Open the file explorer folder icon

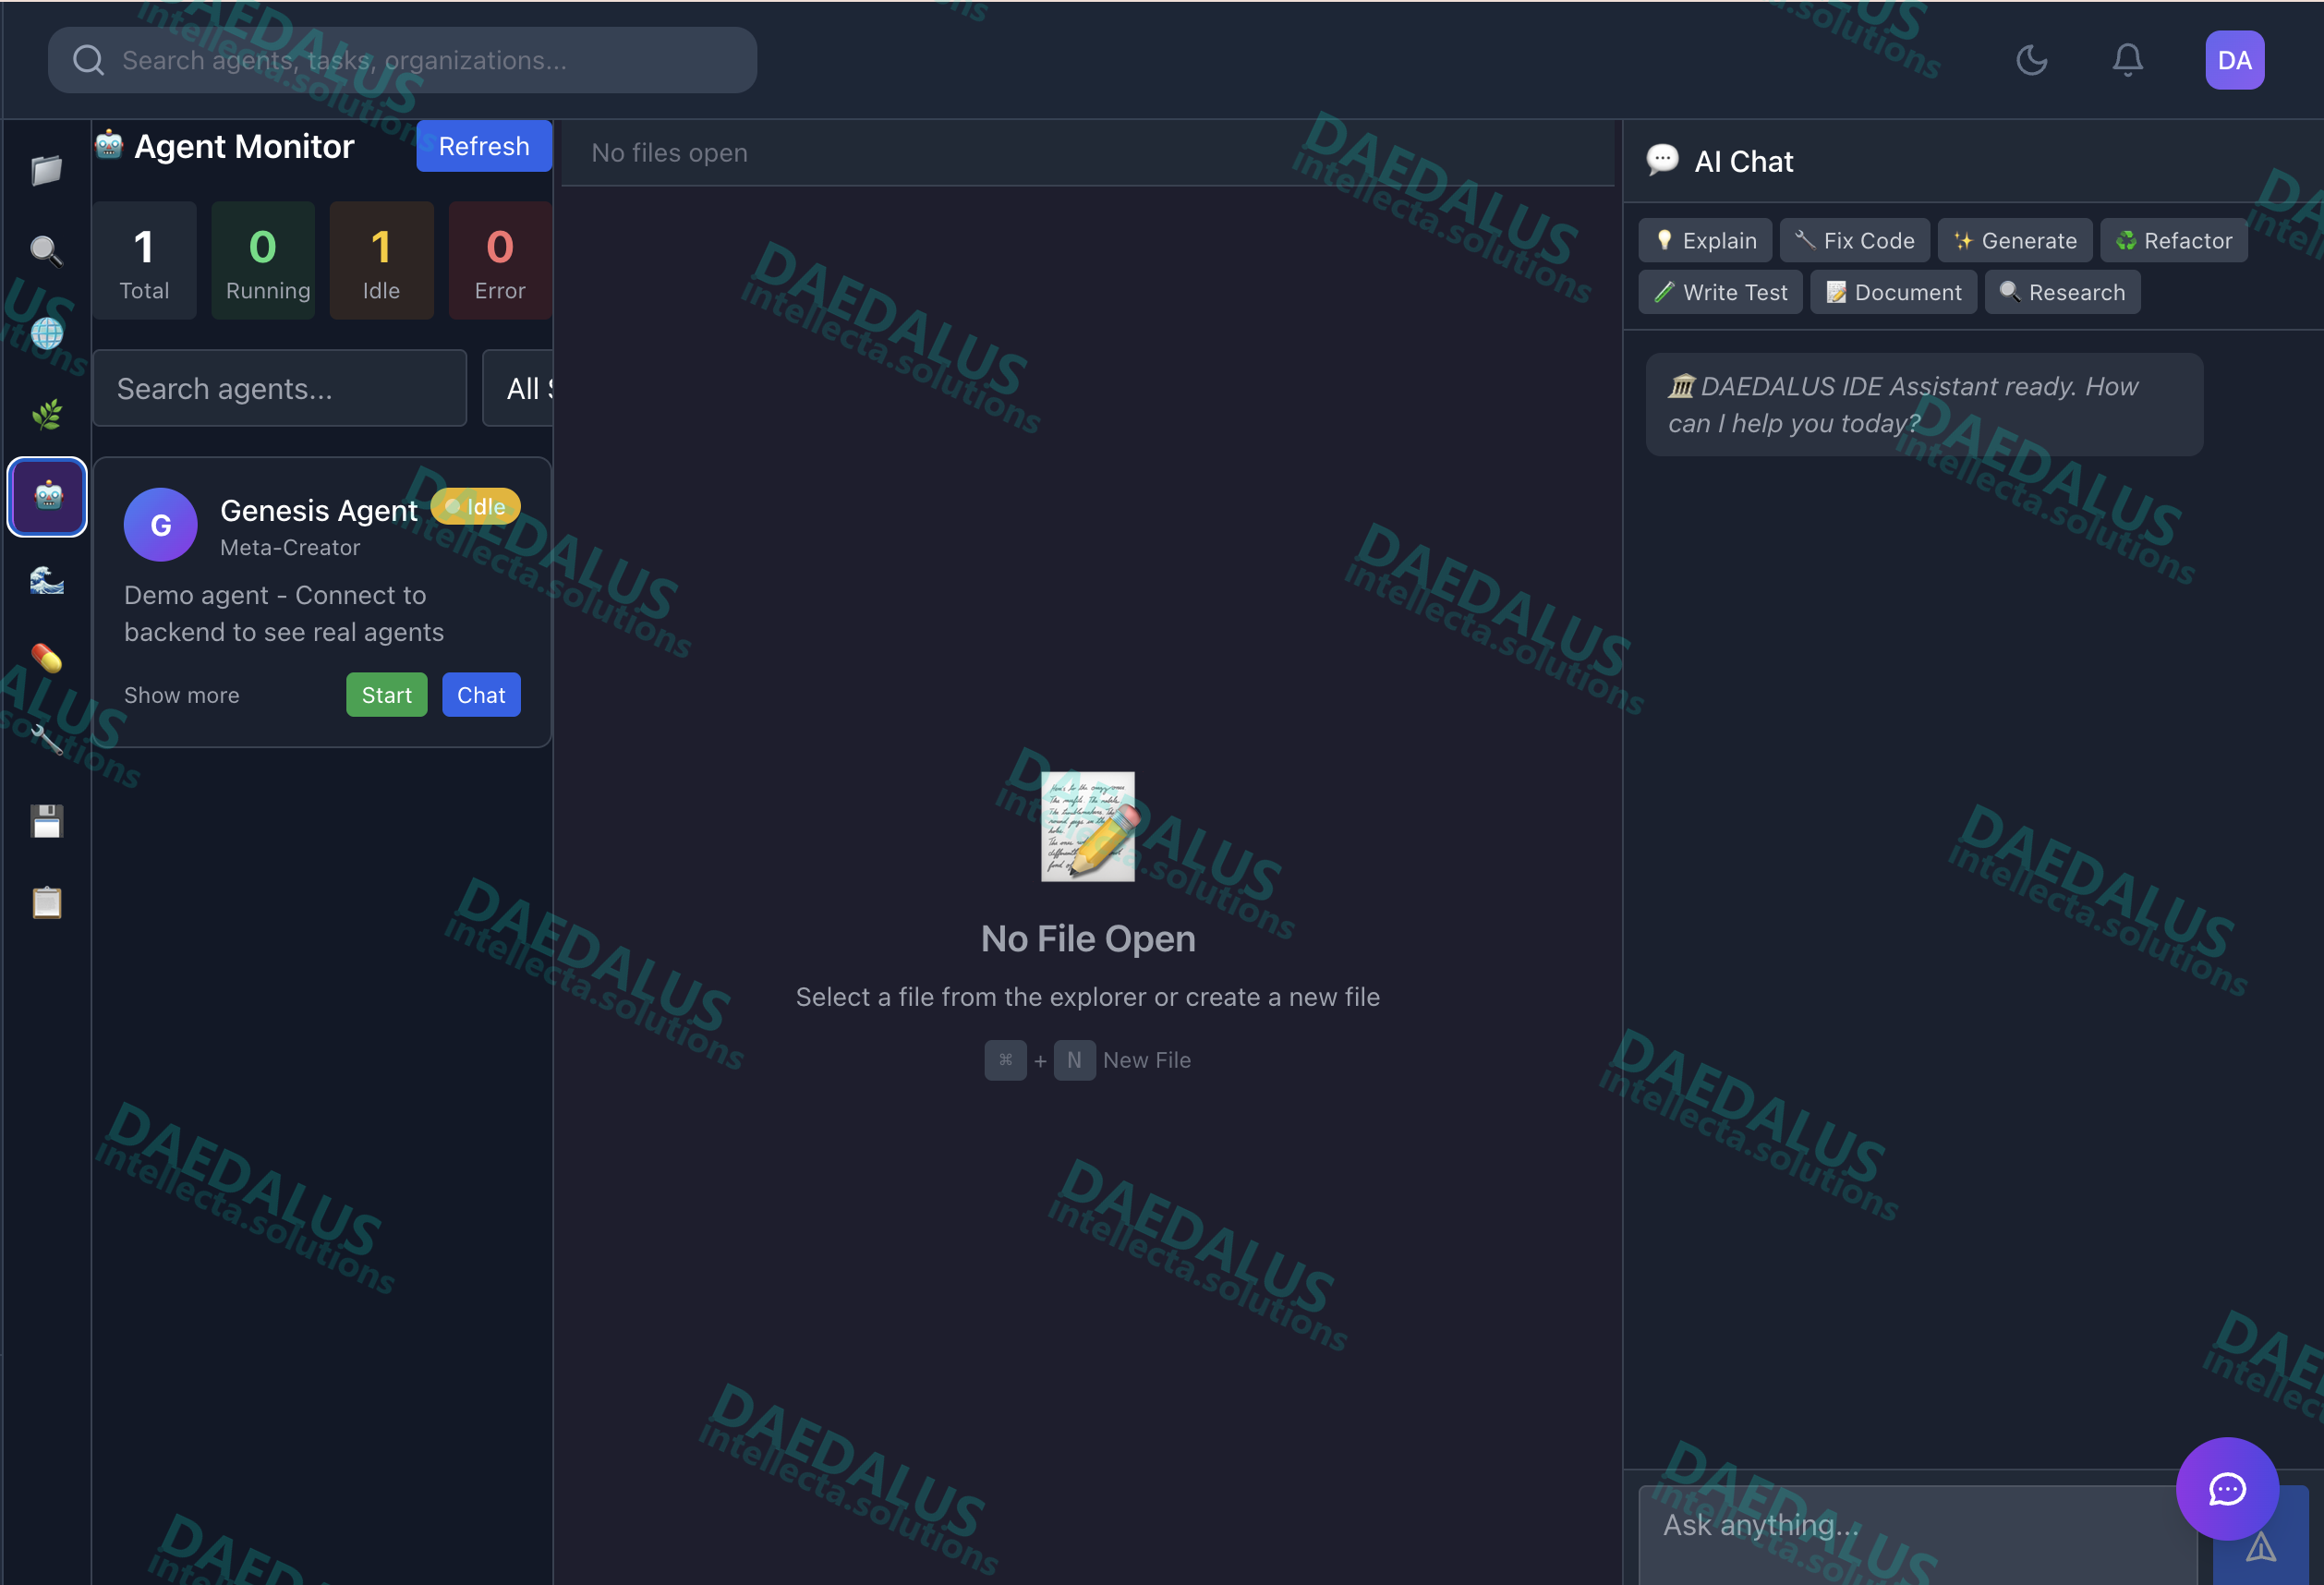click(46, 169)
